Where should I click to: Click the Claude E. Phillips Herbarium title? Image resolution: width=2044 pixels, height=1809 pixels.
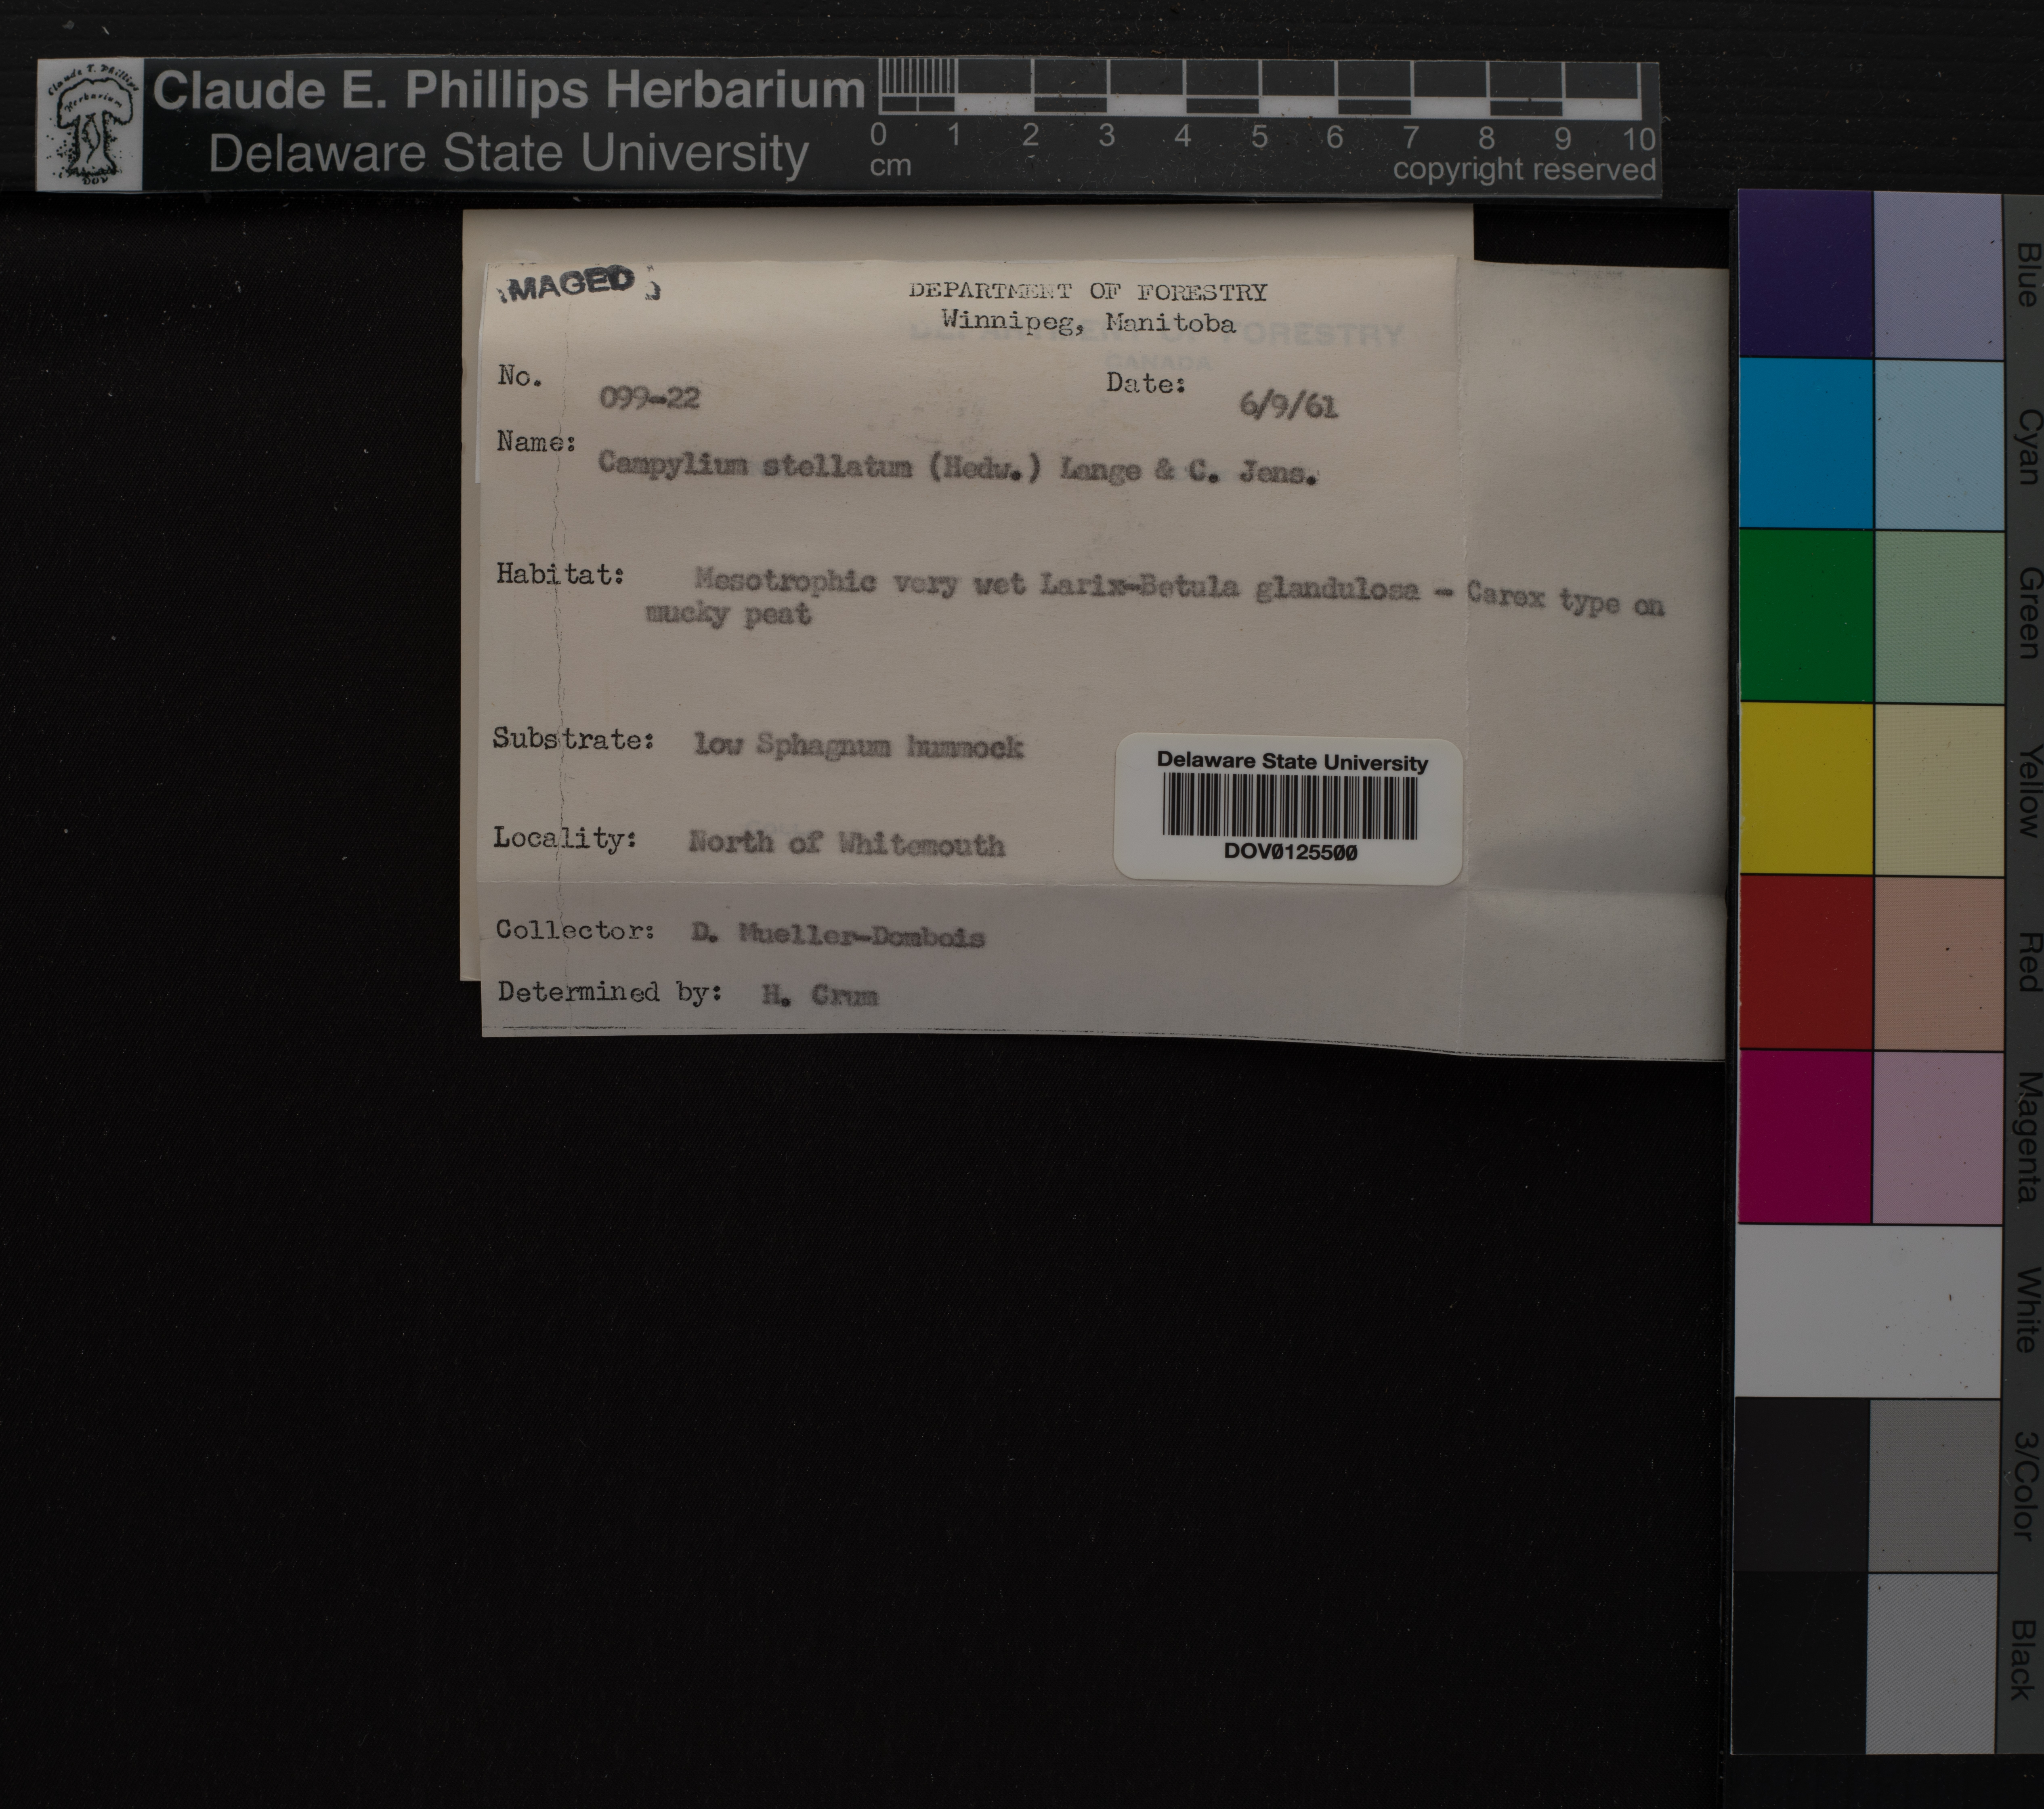pyautogui.click(x=508, y=90)
